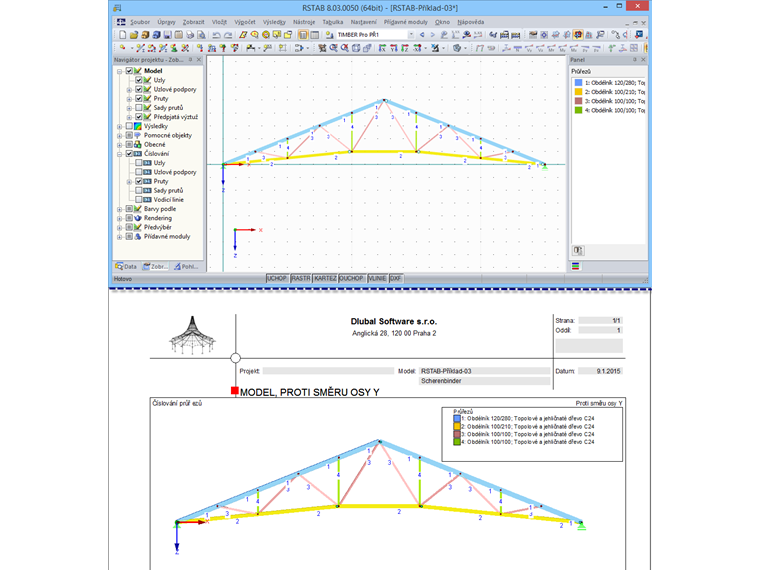Screen dimensions: 760x570
Task: Open the Soubor menu
Action: tap(140, 22)
